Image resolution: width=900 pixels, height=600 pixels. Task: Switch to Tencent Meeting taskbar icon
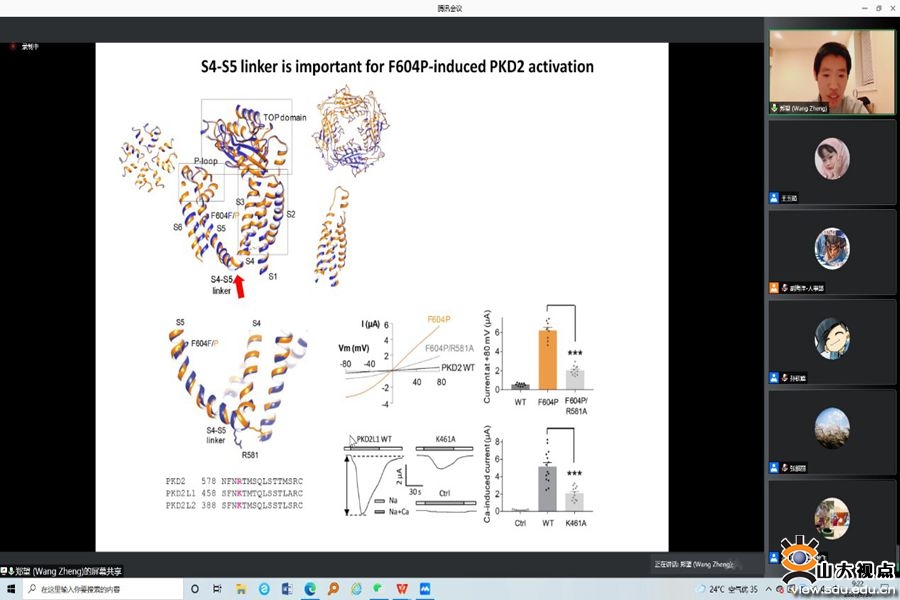point(425,589)
